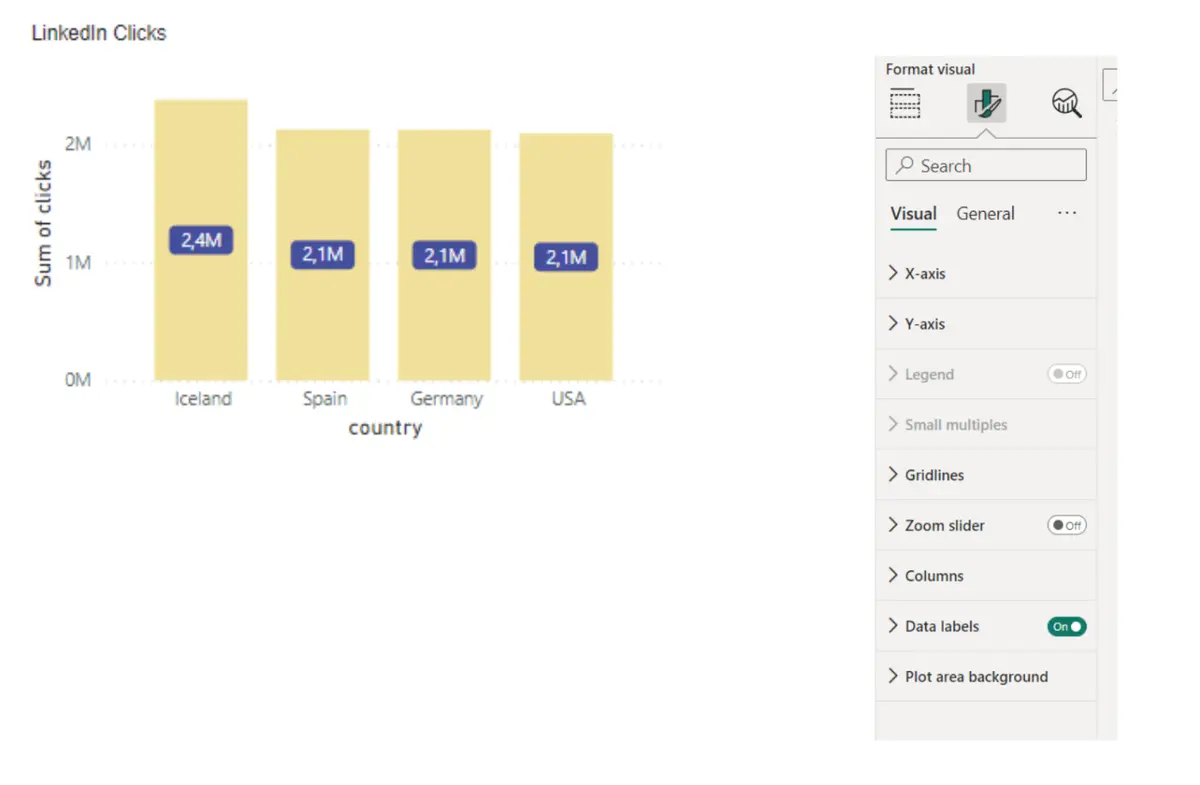This screenshot has height=785, width=1200.
Task: Click the Search input field
Action: 986,165
